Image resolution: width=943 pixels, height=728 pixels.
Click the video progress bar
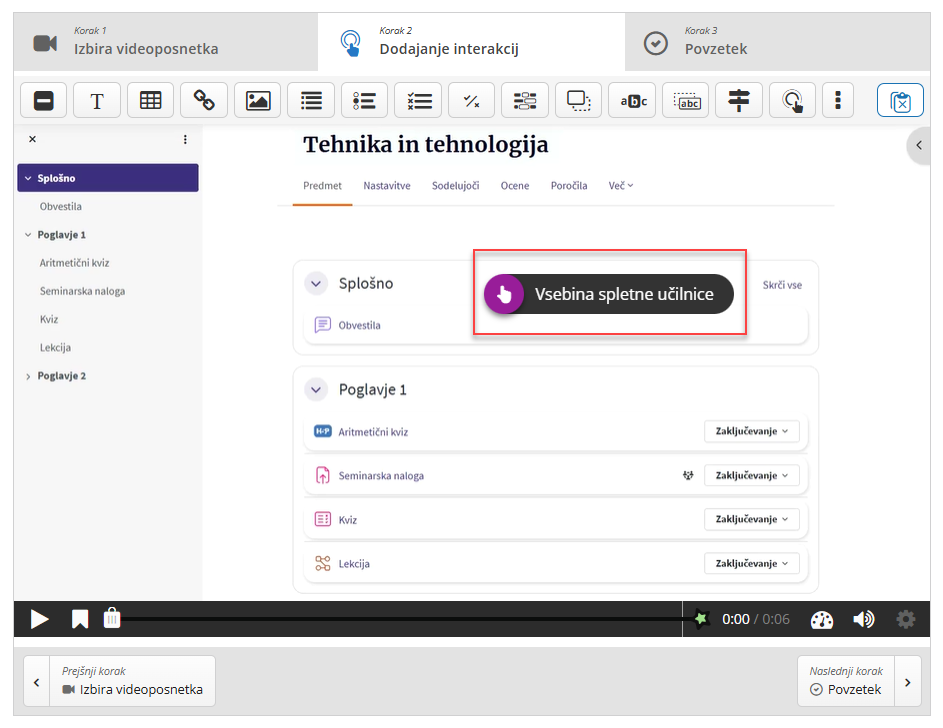coord(400,619)
